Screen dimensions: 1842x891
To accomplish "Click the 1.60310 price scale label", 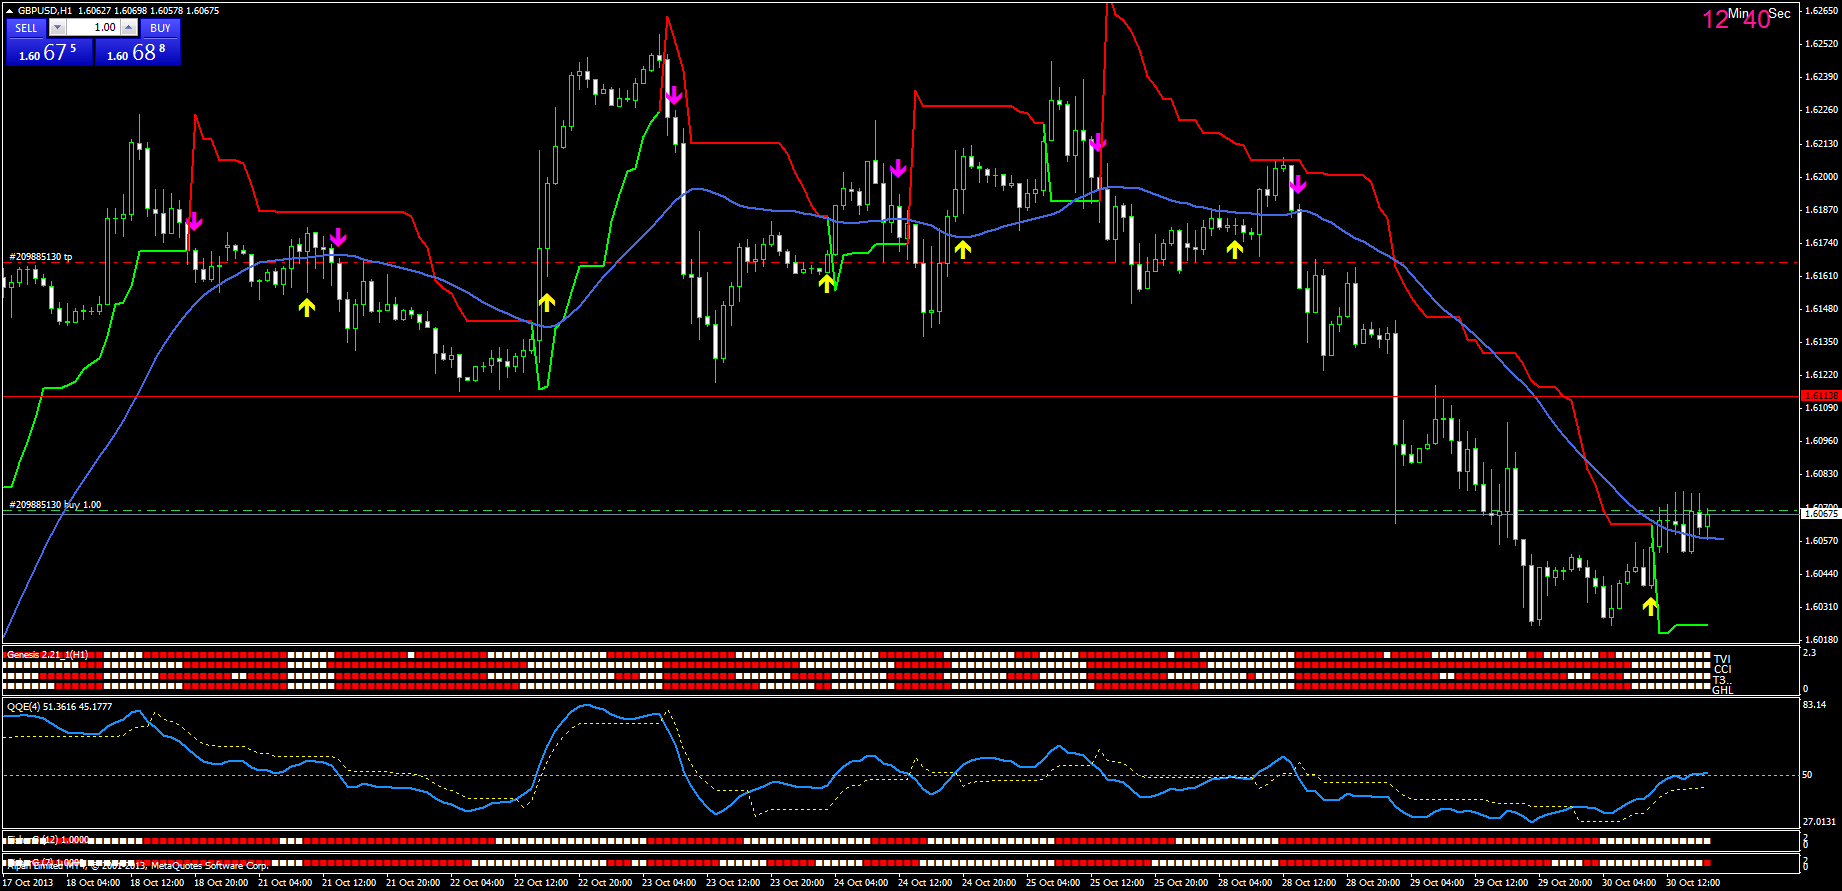I will (1821, 607).
